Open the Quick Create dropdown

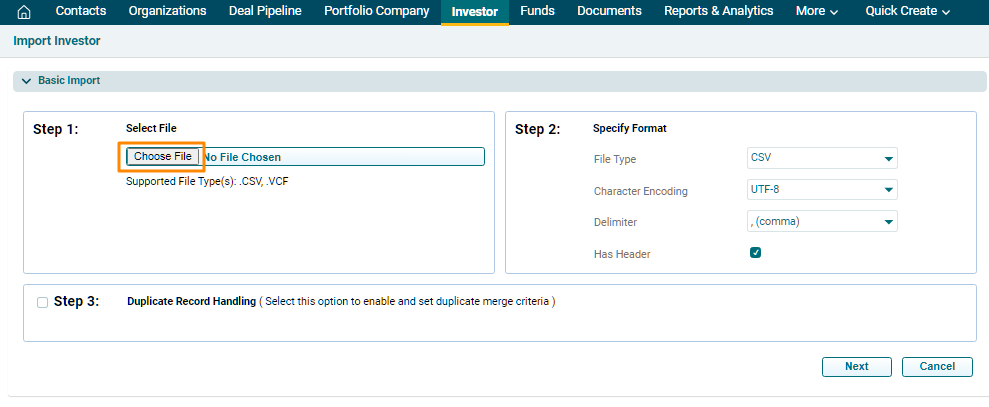[x=907, y=12]
